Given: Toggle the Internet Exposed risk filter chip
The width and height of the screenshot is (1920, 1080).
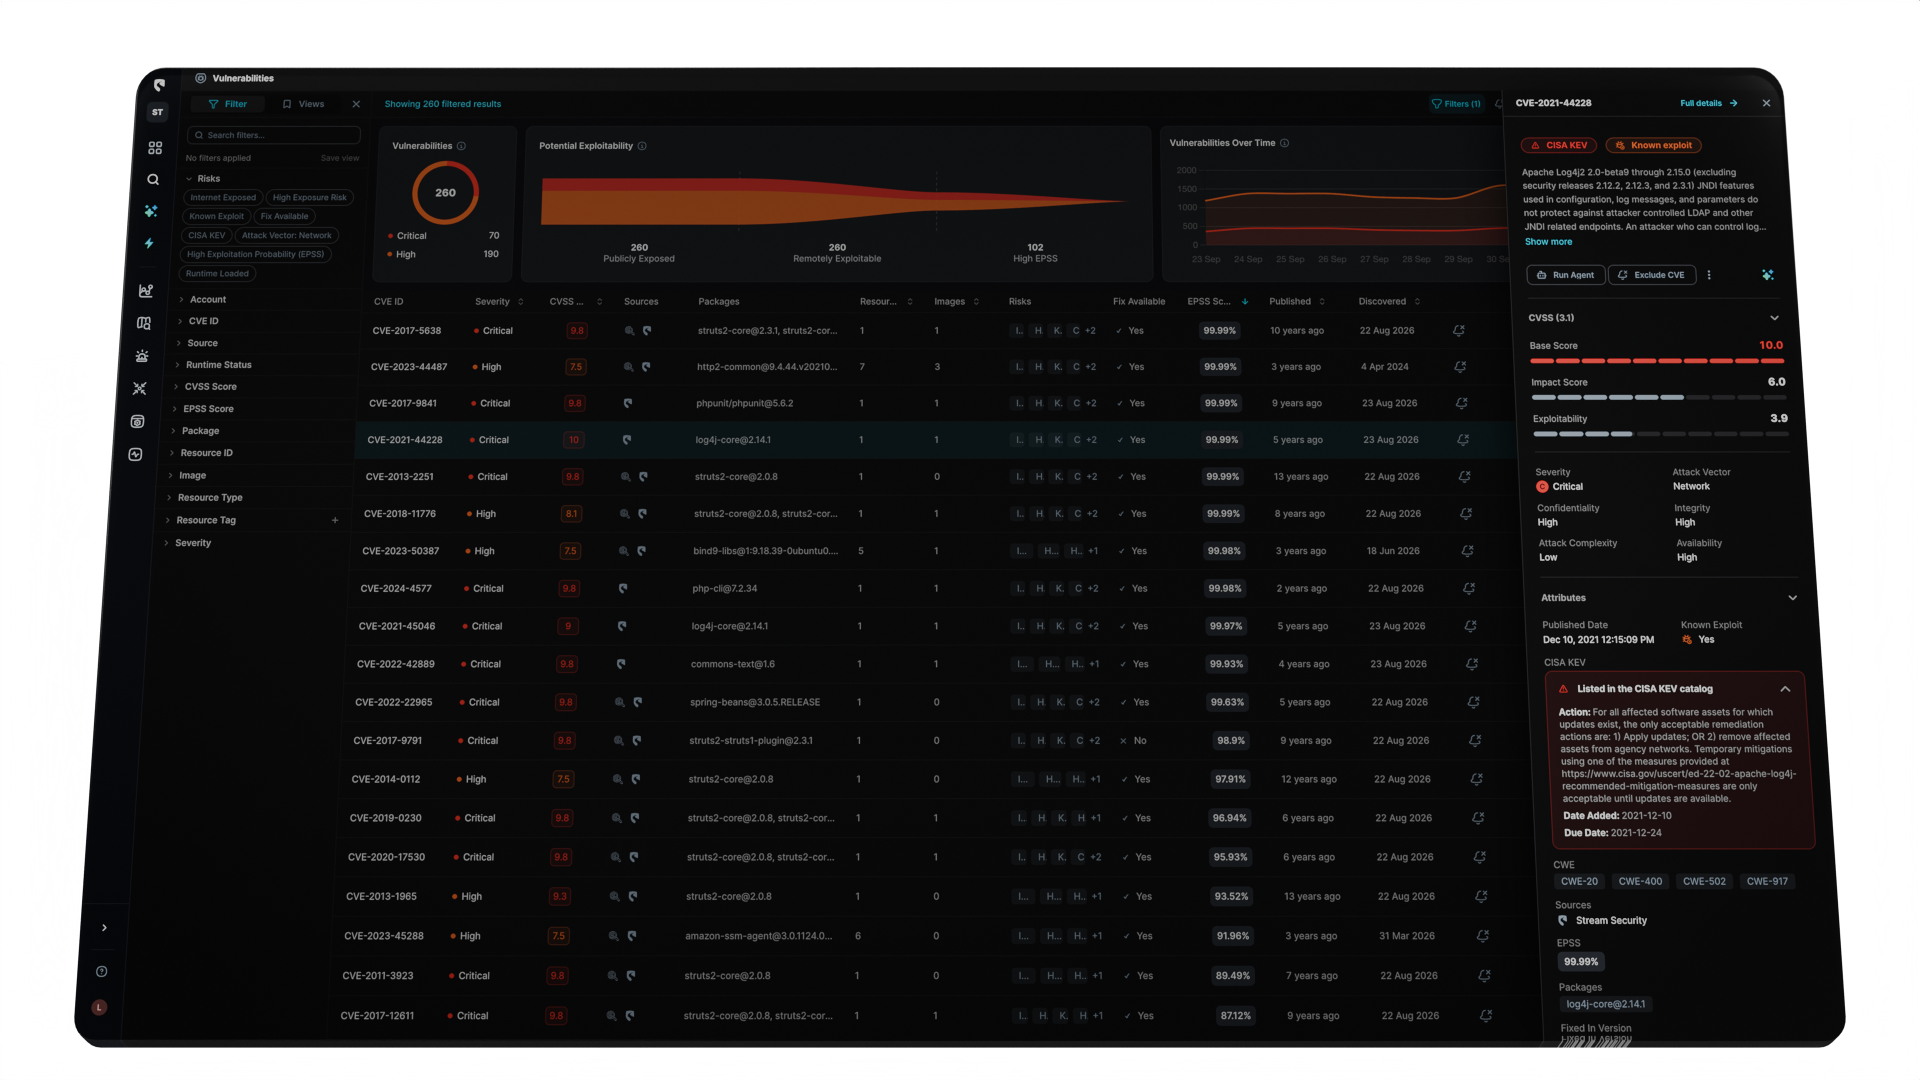Looking at the screenshot, I should [x=223, y=198].
